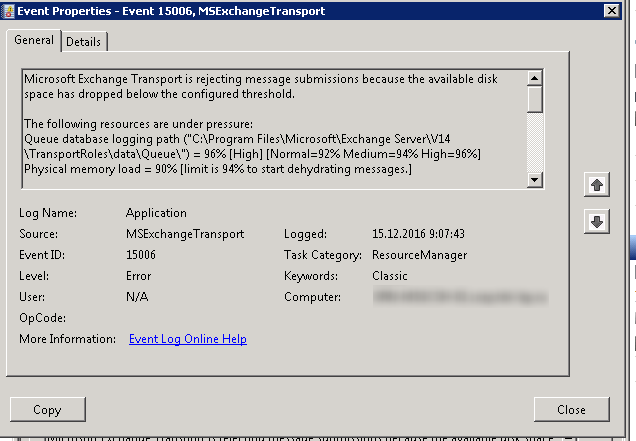The image size is (636, 441).
Task: Click the blurred Computer name field
Action: [x=460, y=297]
